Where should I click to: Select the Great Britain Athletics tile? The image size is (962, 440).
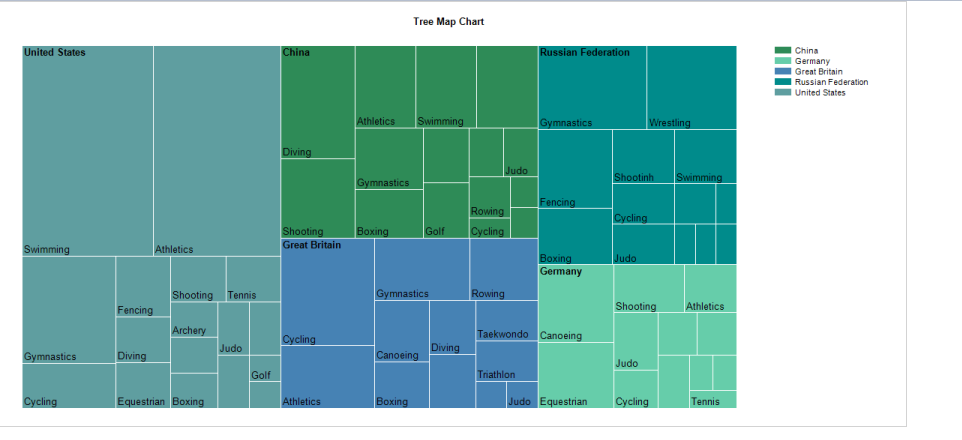[327, 377]
